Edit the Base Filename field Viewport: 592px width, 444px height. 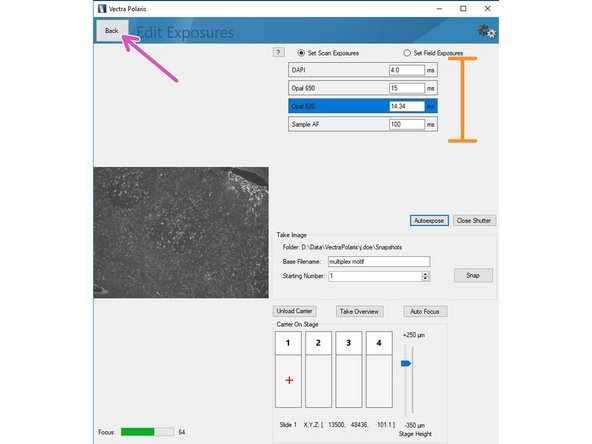click(379, 261)
